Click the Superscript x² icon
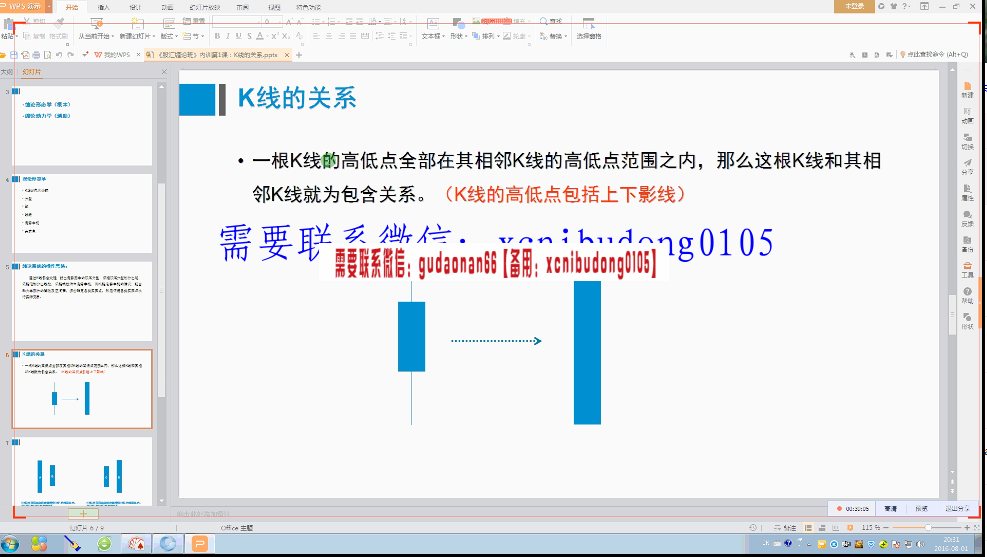The width and height of the screenshot is (987, 557). (274, 37)
